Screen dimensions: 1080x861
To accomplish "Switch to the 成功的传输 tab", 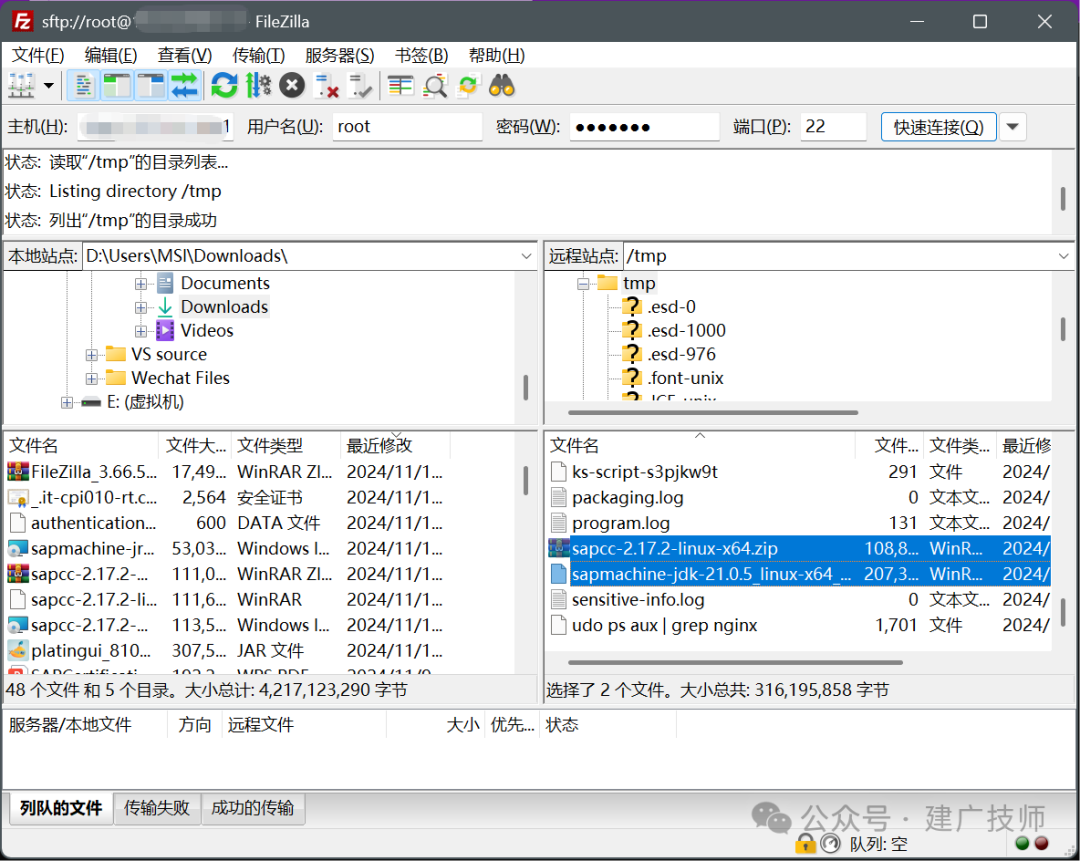I will coord(252,808).
